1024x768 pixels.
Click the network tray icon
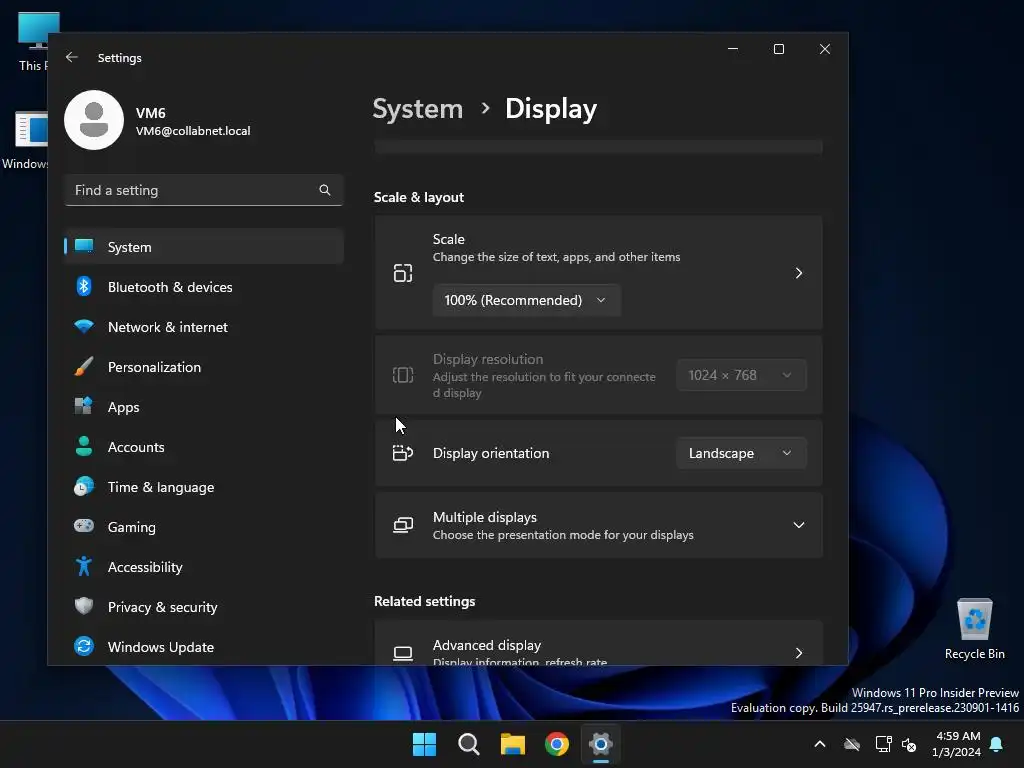(883, 744)
